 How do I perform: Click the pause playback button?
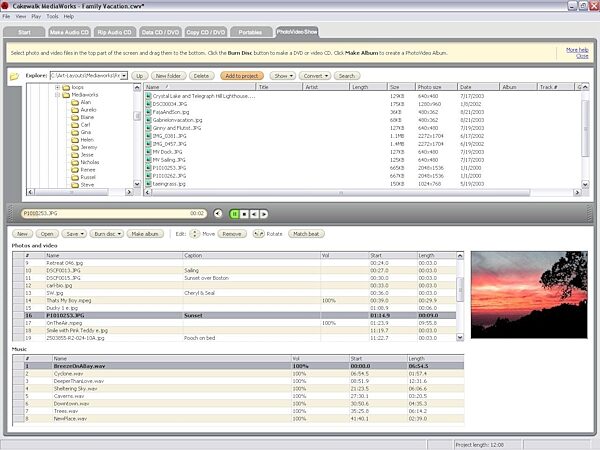234,214
